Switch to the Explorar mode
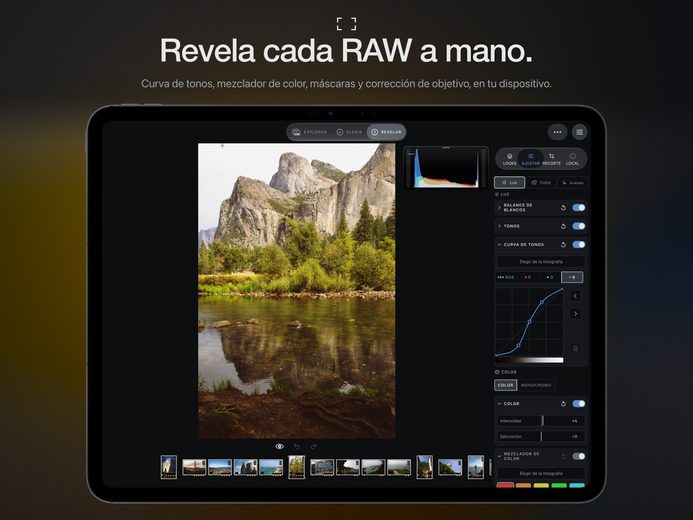The width and height of the screenshot is (693, 520). [310, 132]
